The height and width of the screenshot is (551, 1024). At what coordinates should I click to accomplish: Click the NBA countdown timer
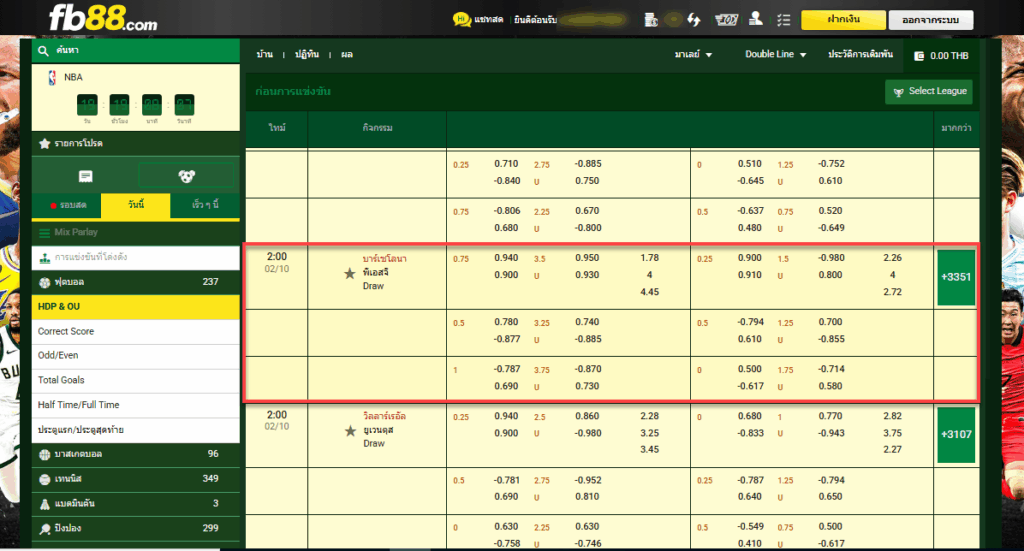pyautogui.click(x=136, y=108)
